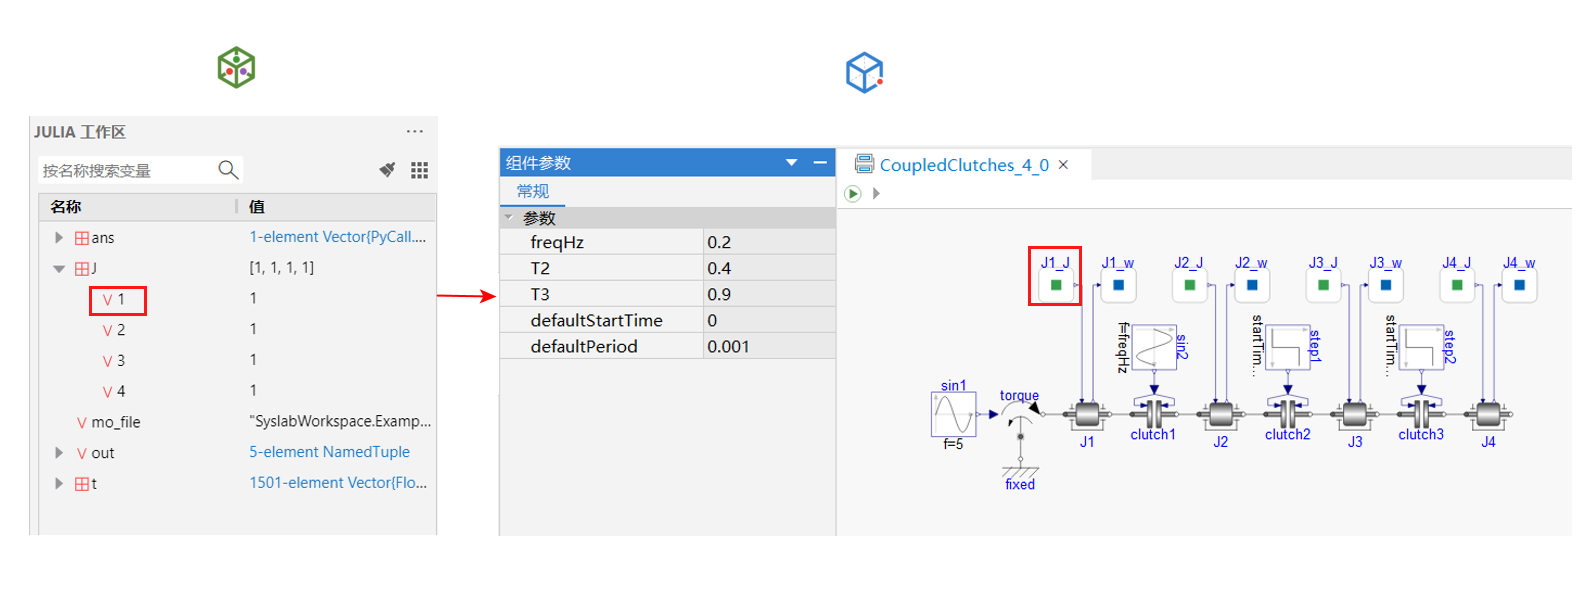Open the Julia workspace more options menu
This screenshot has height=599, width=1592.
coord(415,132)
